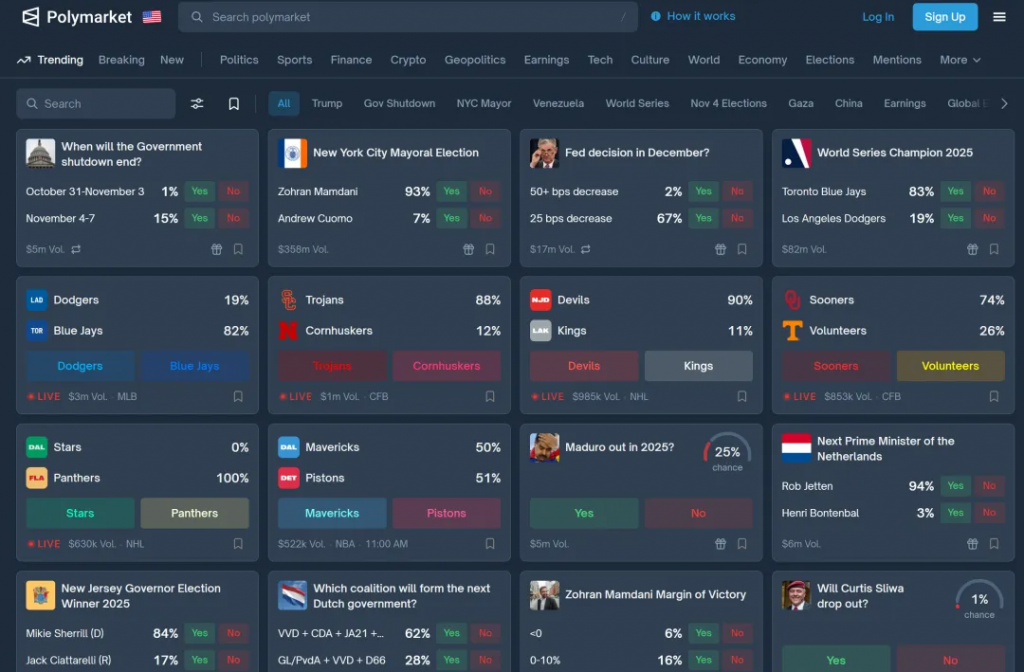Open the filter settings sliders icon
Image resolution: width=1024 pixels, height=672 pixels.
197,104
